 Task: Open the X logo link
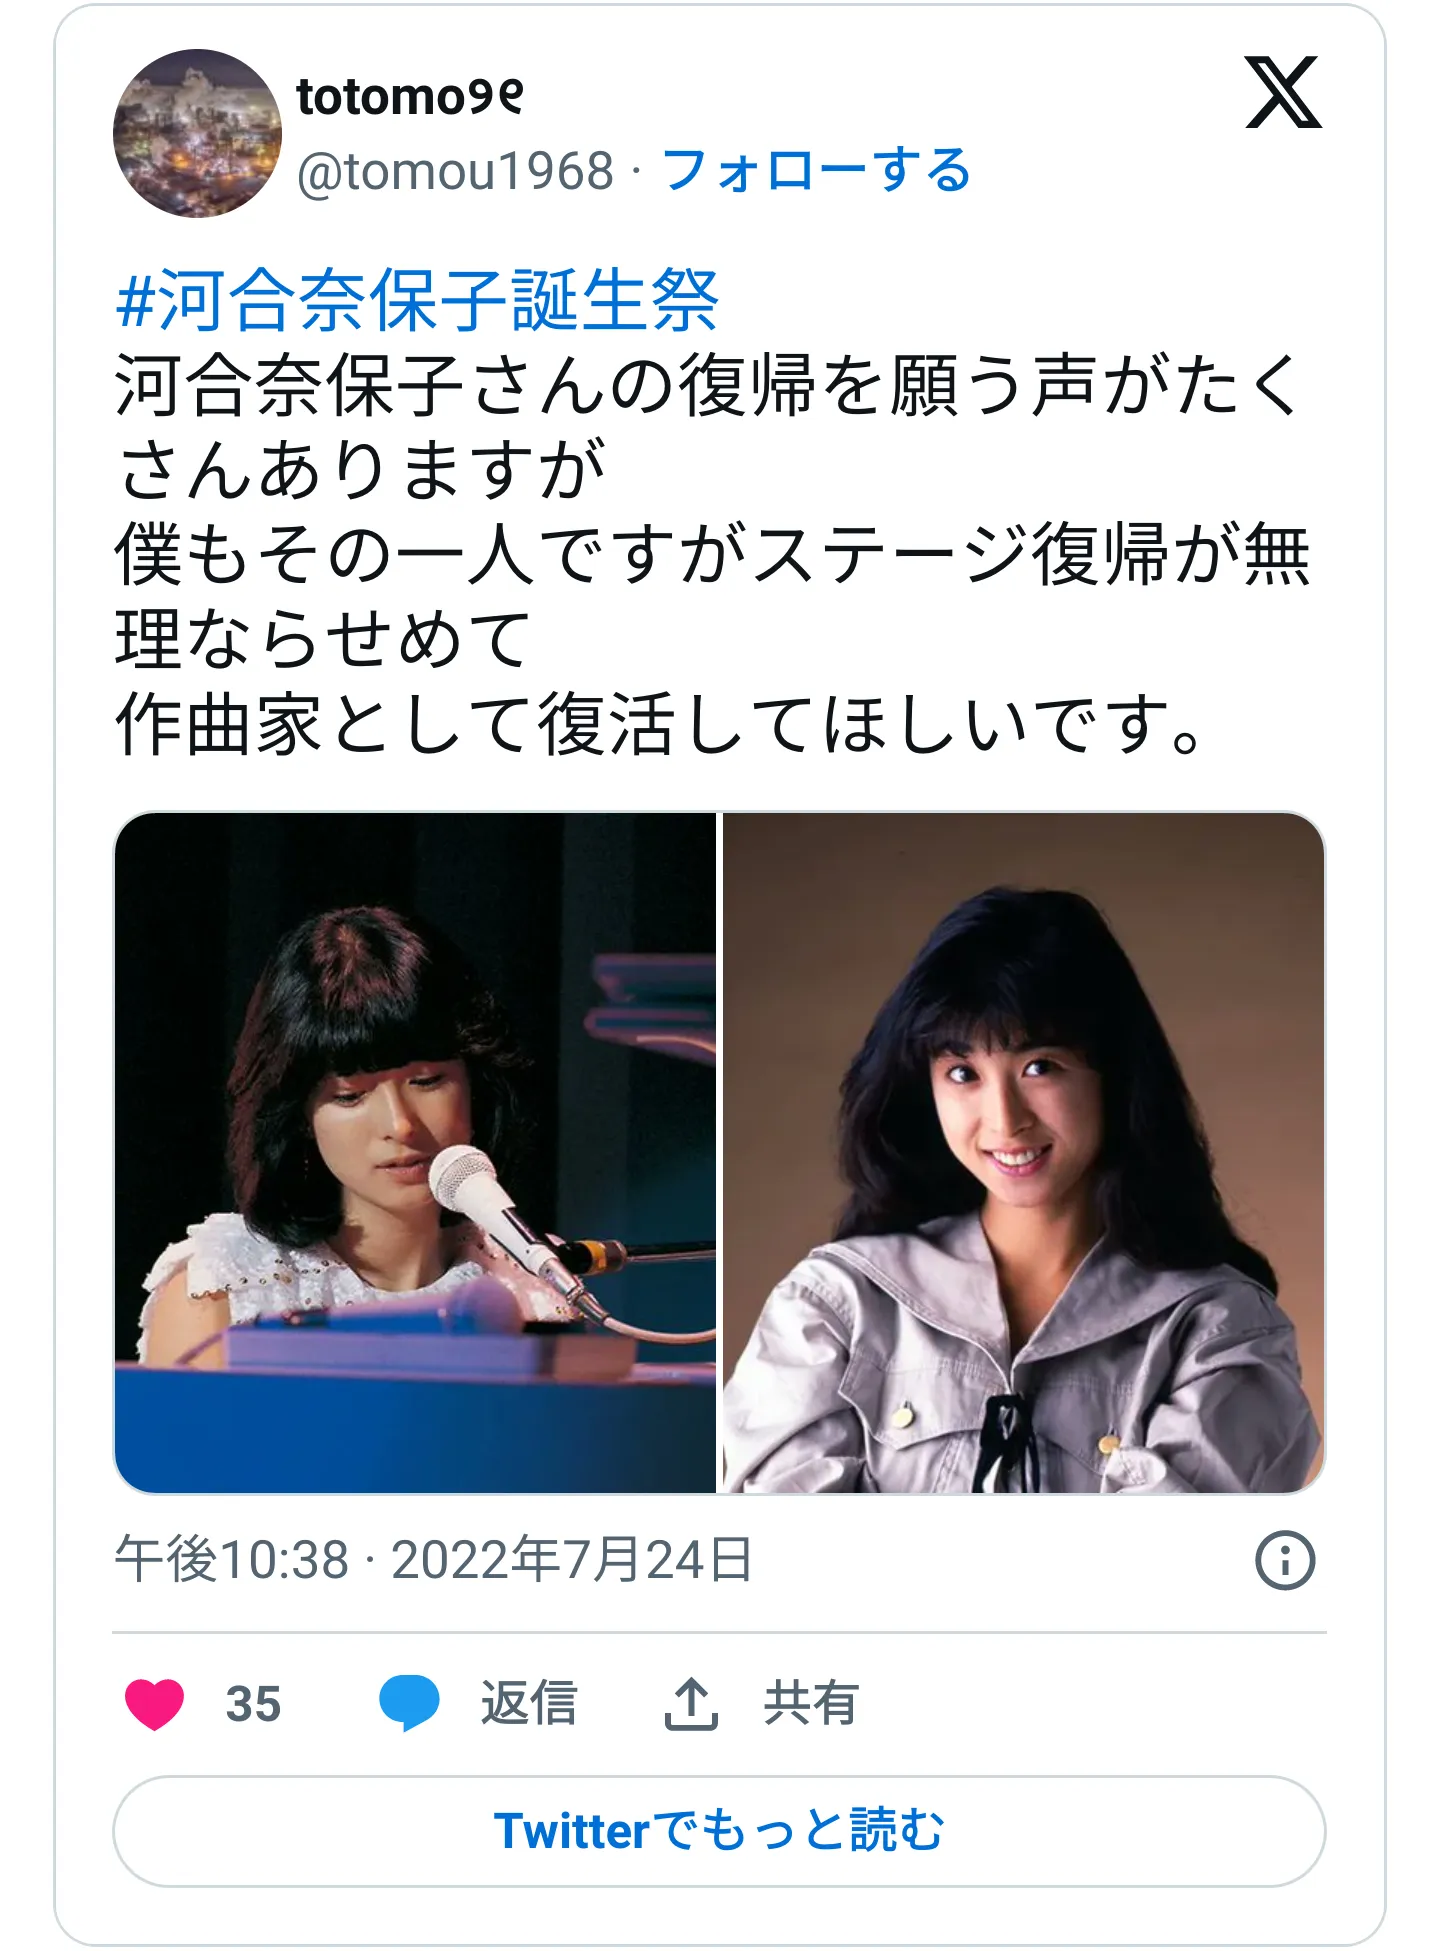click(1283, 93)
